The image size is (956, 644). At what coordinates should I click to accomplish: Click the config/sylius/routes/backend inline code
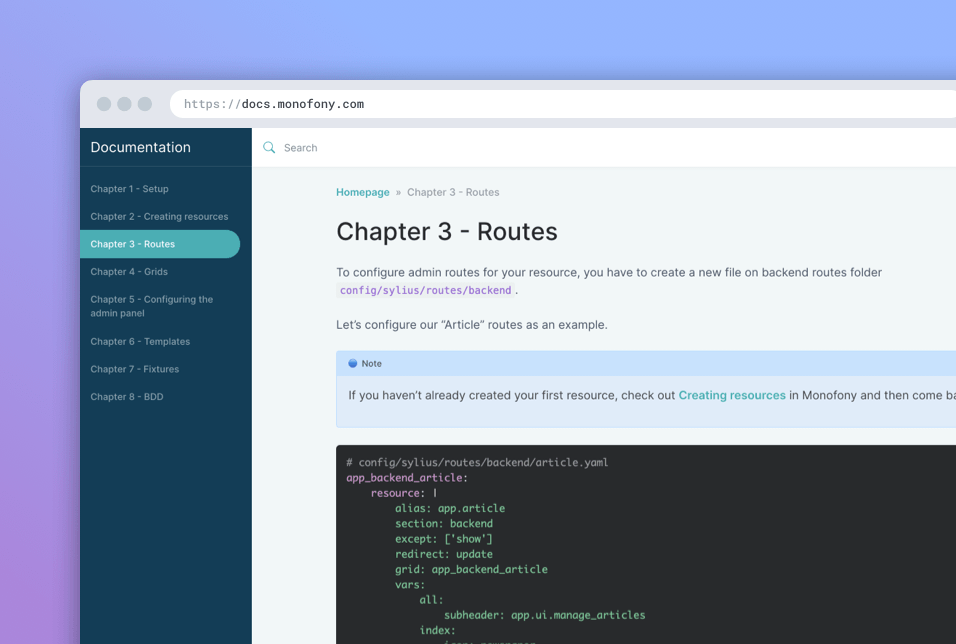click(426, 290)
